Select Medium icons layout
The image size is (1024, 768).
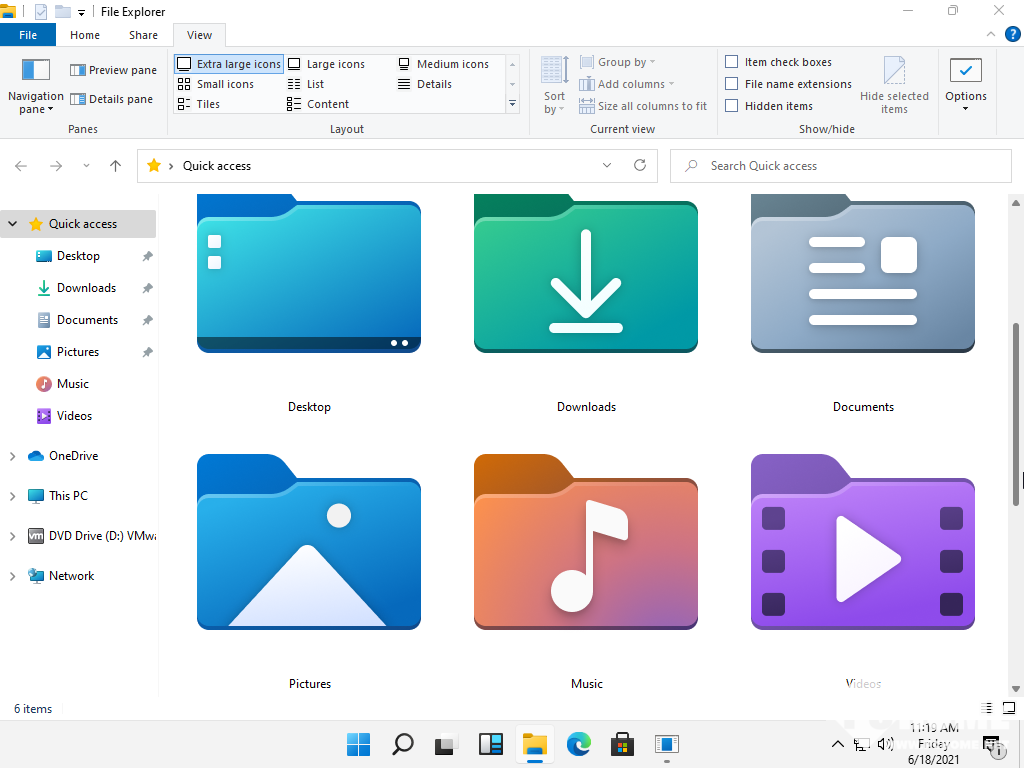443,64
